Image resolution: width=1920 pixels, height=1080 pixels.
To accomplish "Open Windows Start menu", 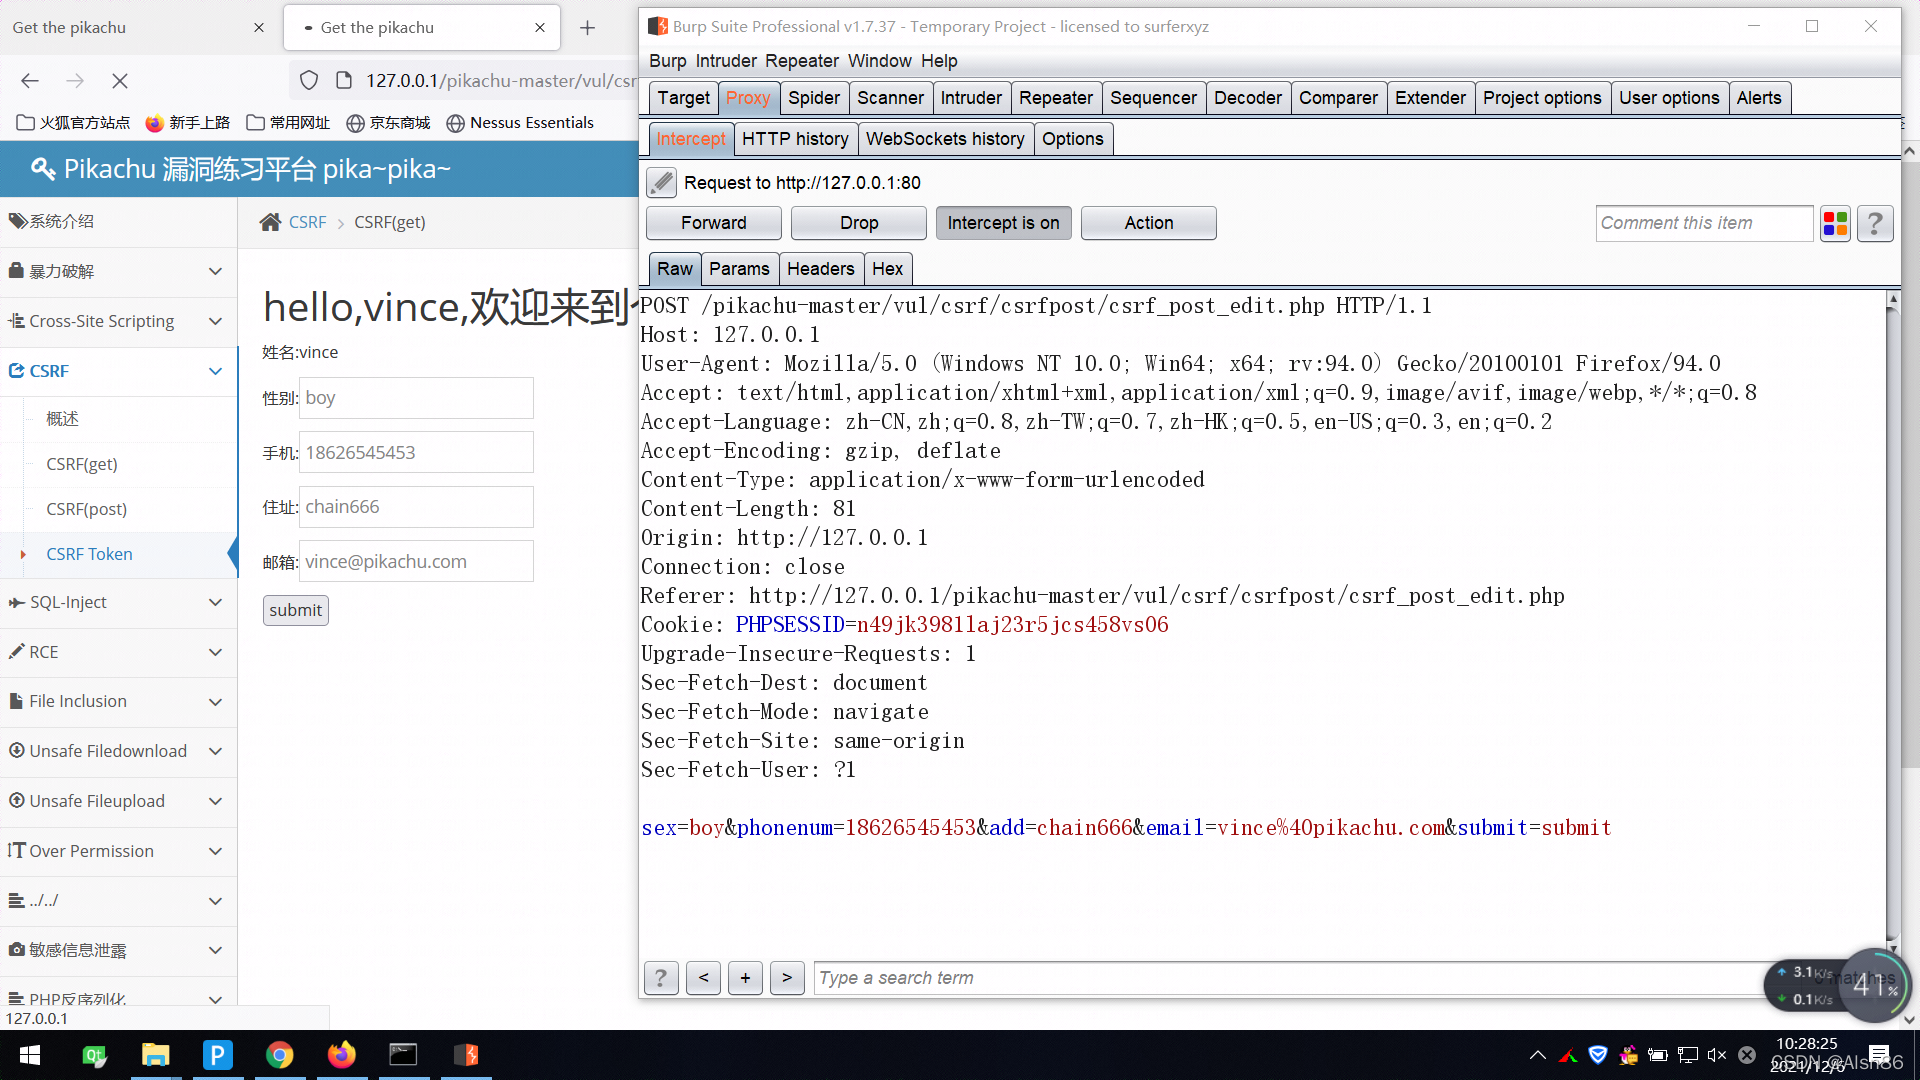I will (x=30, y=1055).
